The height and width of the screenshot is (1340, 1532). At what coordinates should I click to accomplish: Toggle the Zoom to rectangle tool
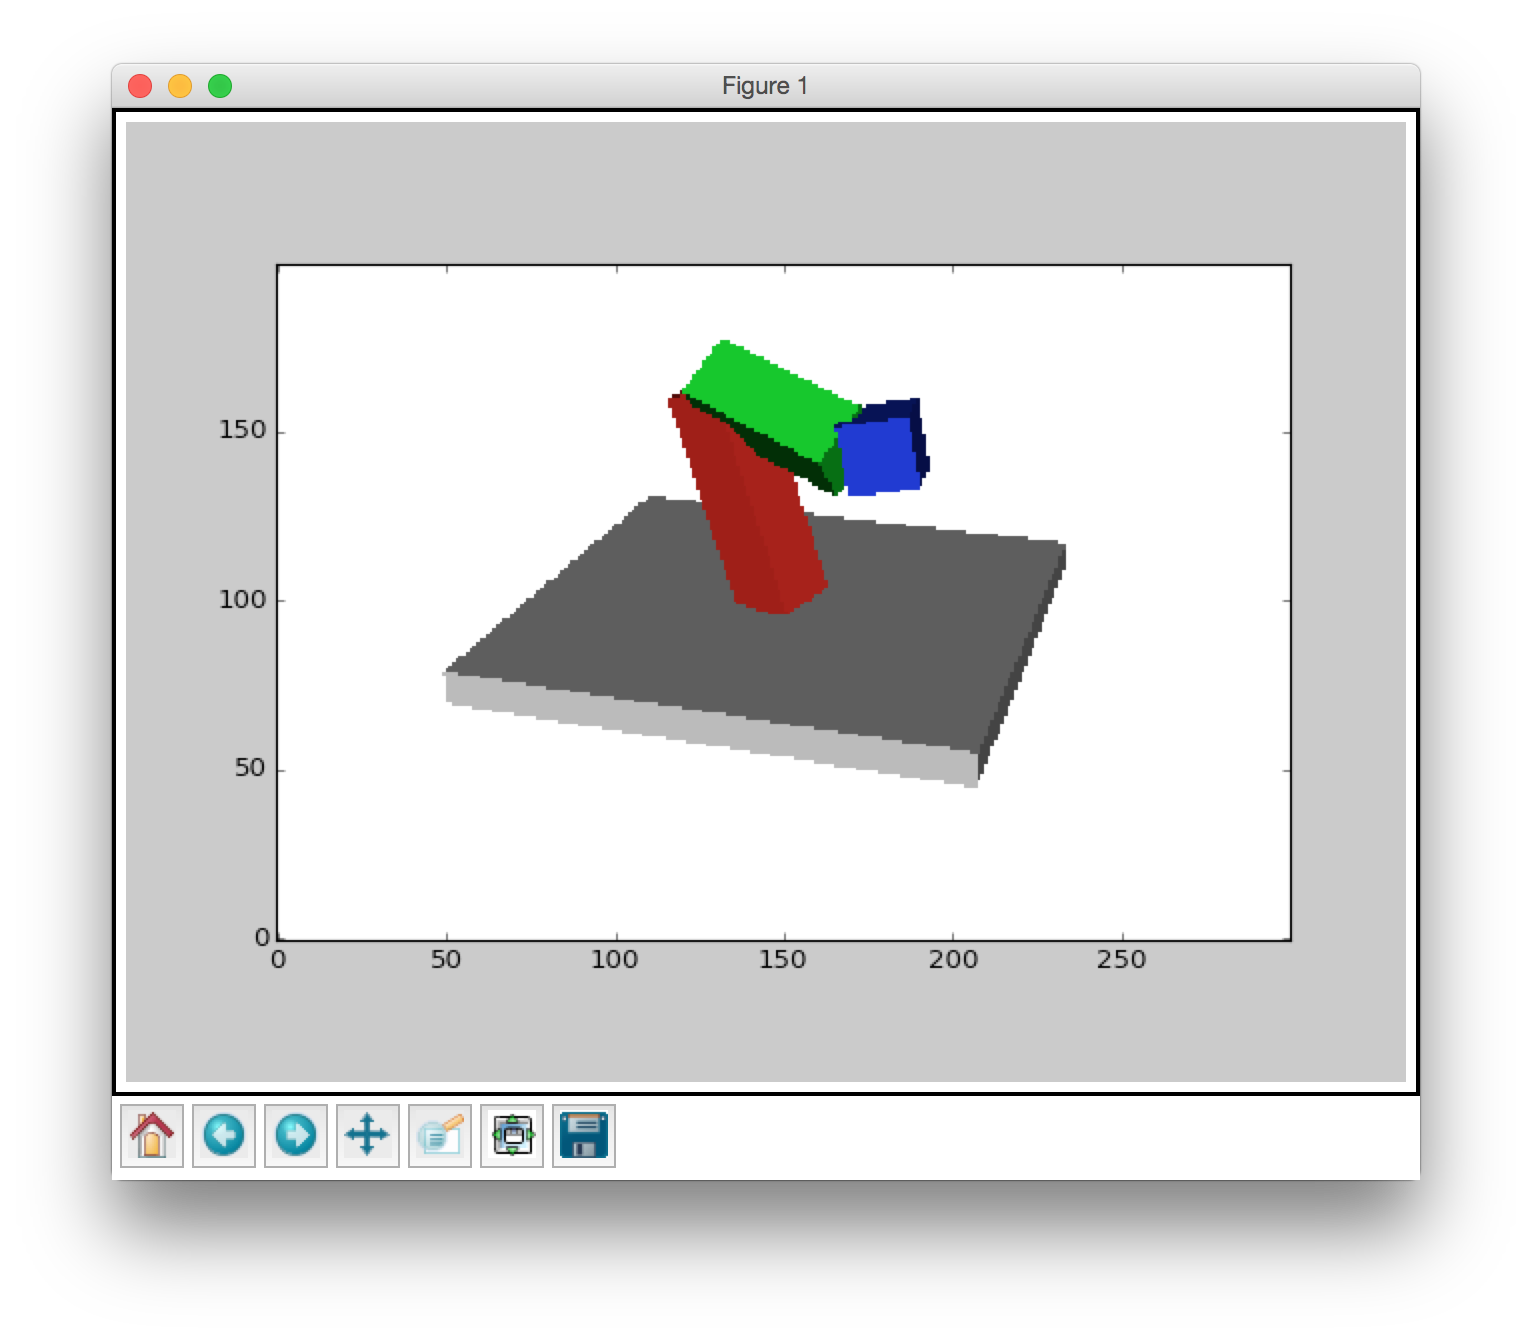440,1136
